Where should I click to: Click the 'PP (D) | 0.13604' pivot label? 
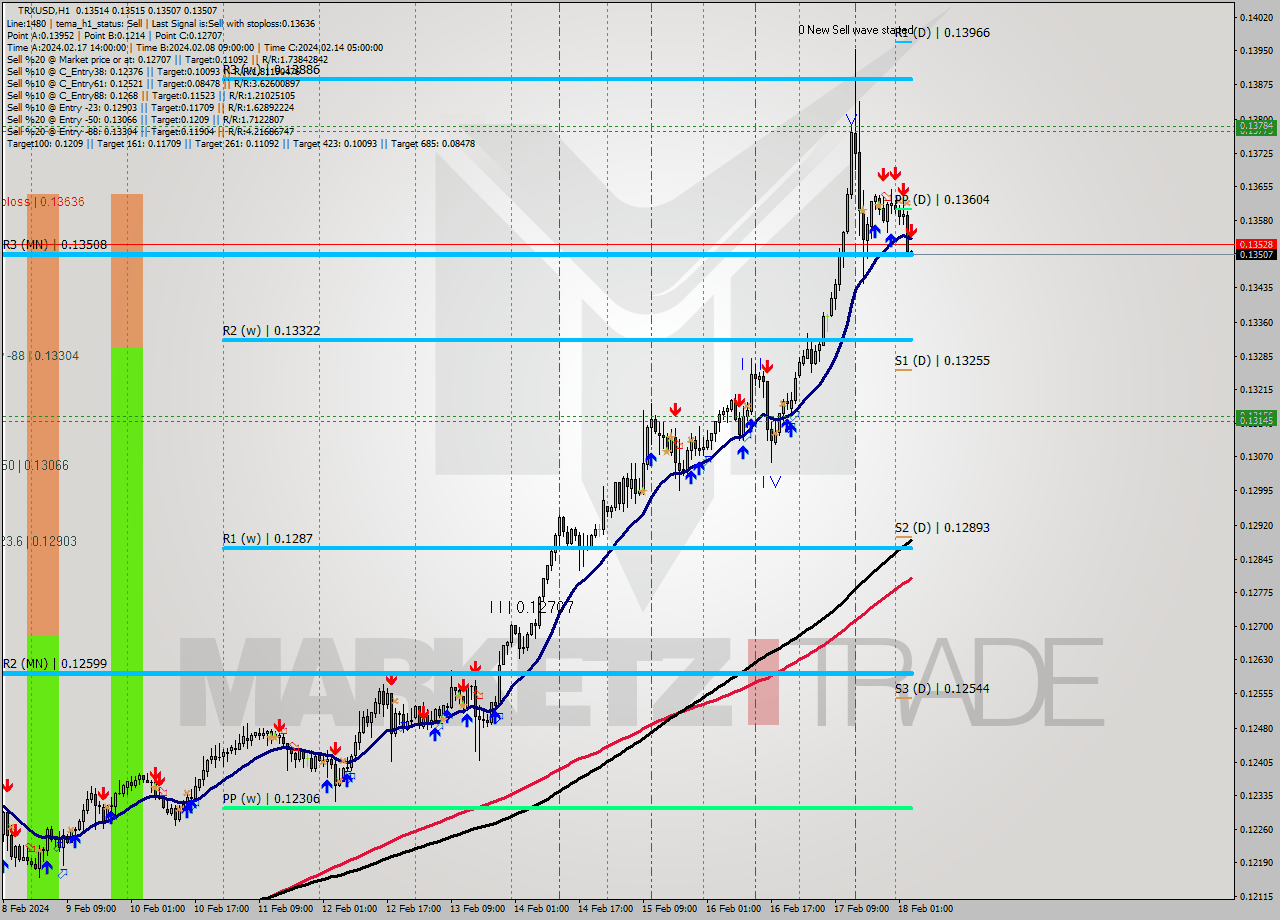(942, 200)
